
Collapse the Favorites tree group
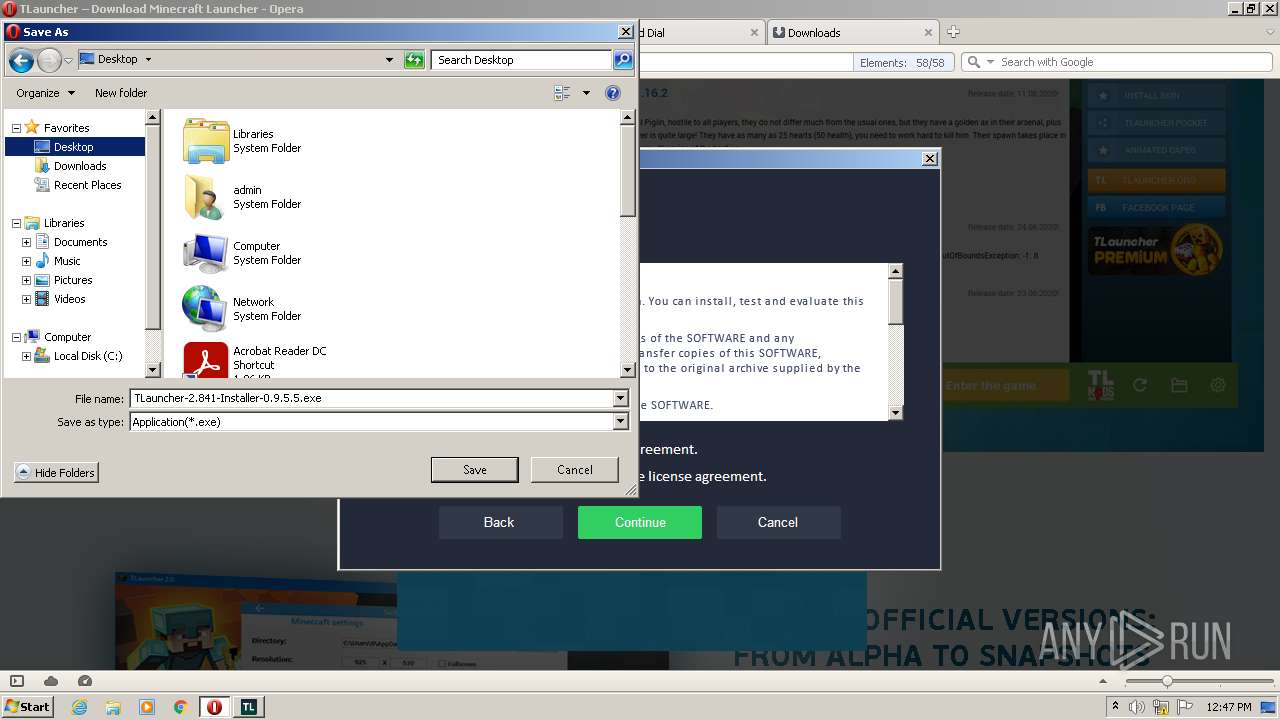16,128
